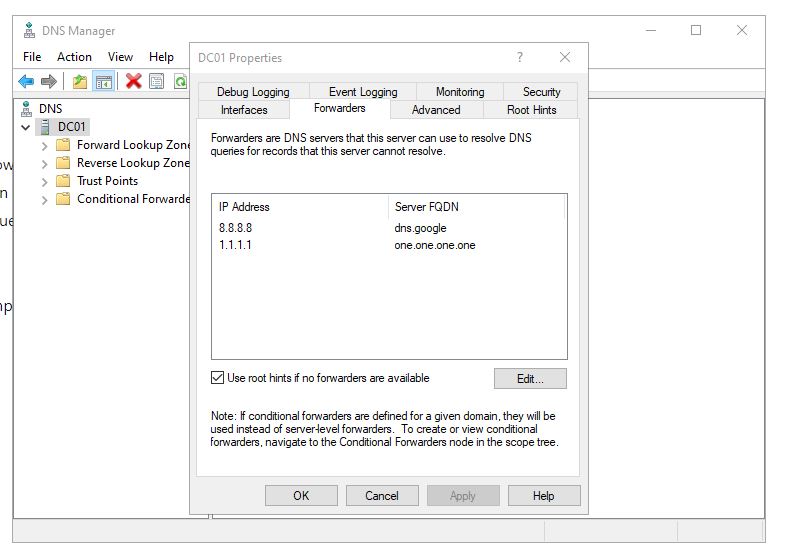This screenshot has height=553, width=809.
Task: Click the Cancel button
Action: [382, 496]
